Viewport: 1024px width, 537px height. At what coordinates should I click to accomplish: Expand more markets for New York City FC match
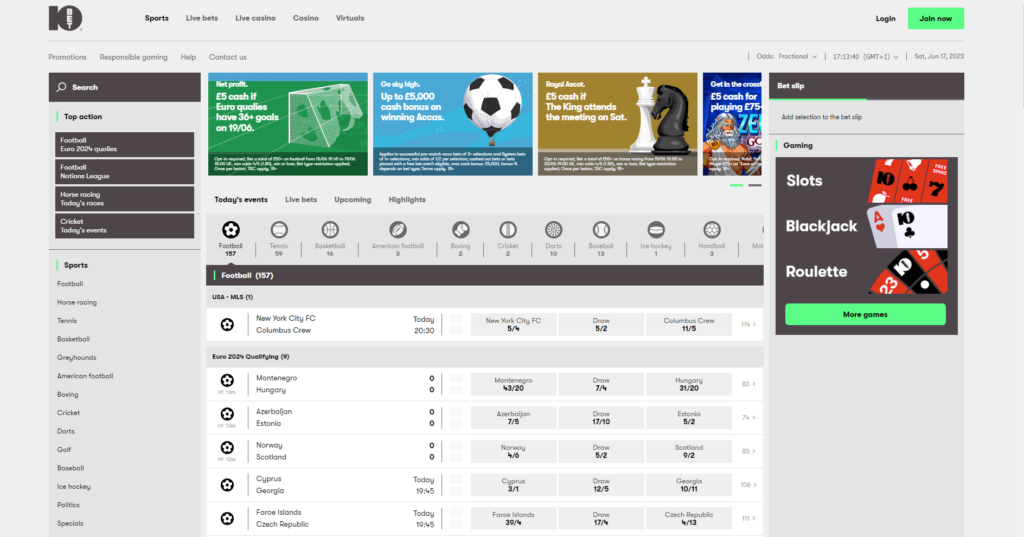748,325
